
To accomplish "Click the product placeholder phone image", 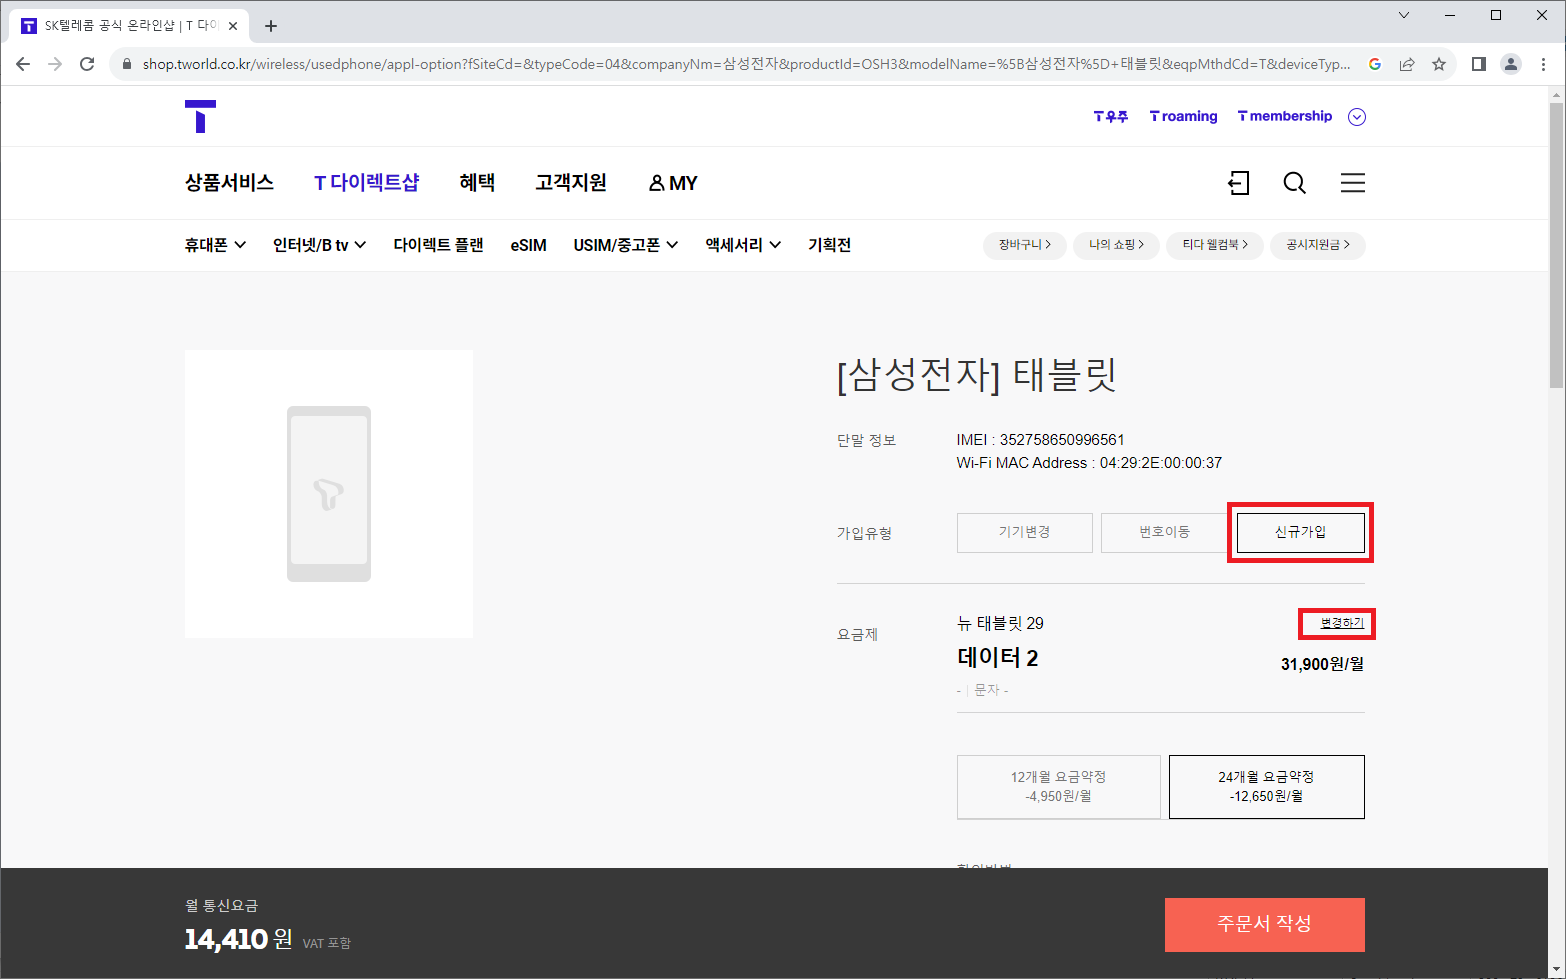I will pos(329,494).
